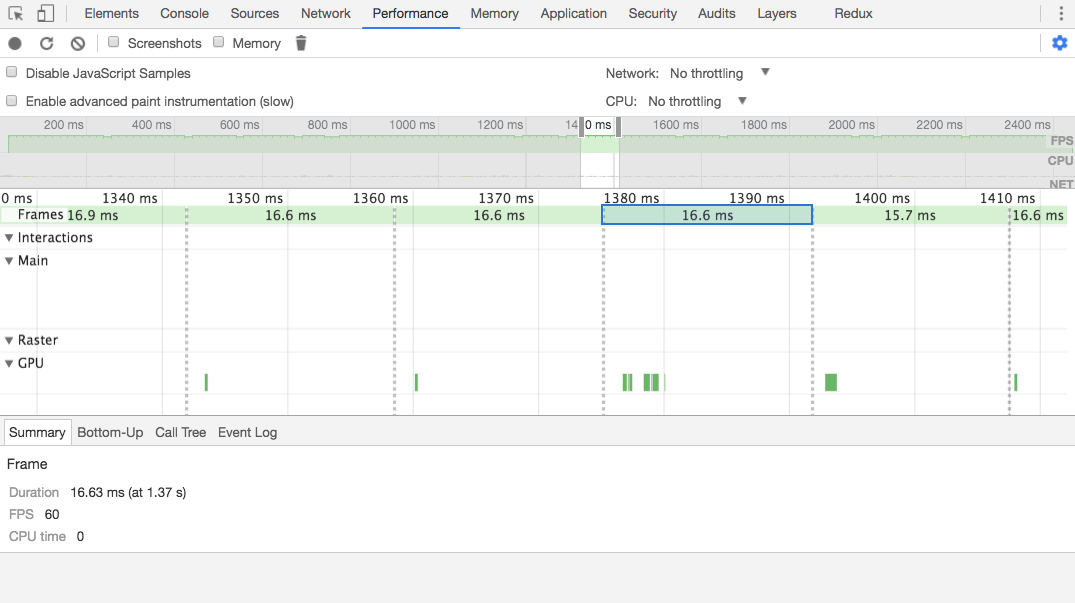The width and height of the screenshot is (1075, 603).
Task: Open capture settings via blue gear icon
Action: pos(1059,43)
